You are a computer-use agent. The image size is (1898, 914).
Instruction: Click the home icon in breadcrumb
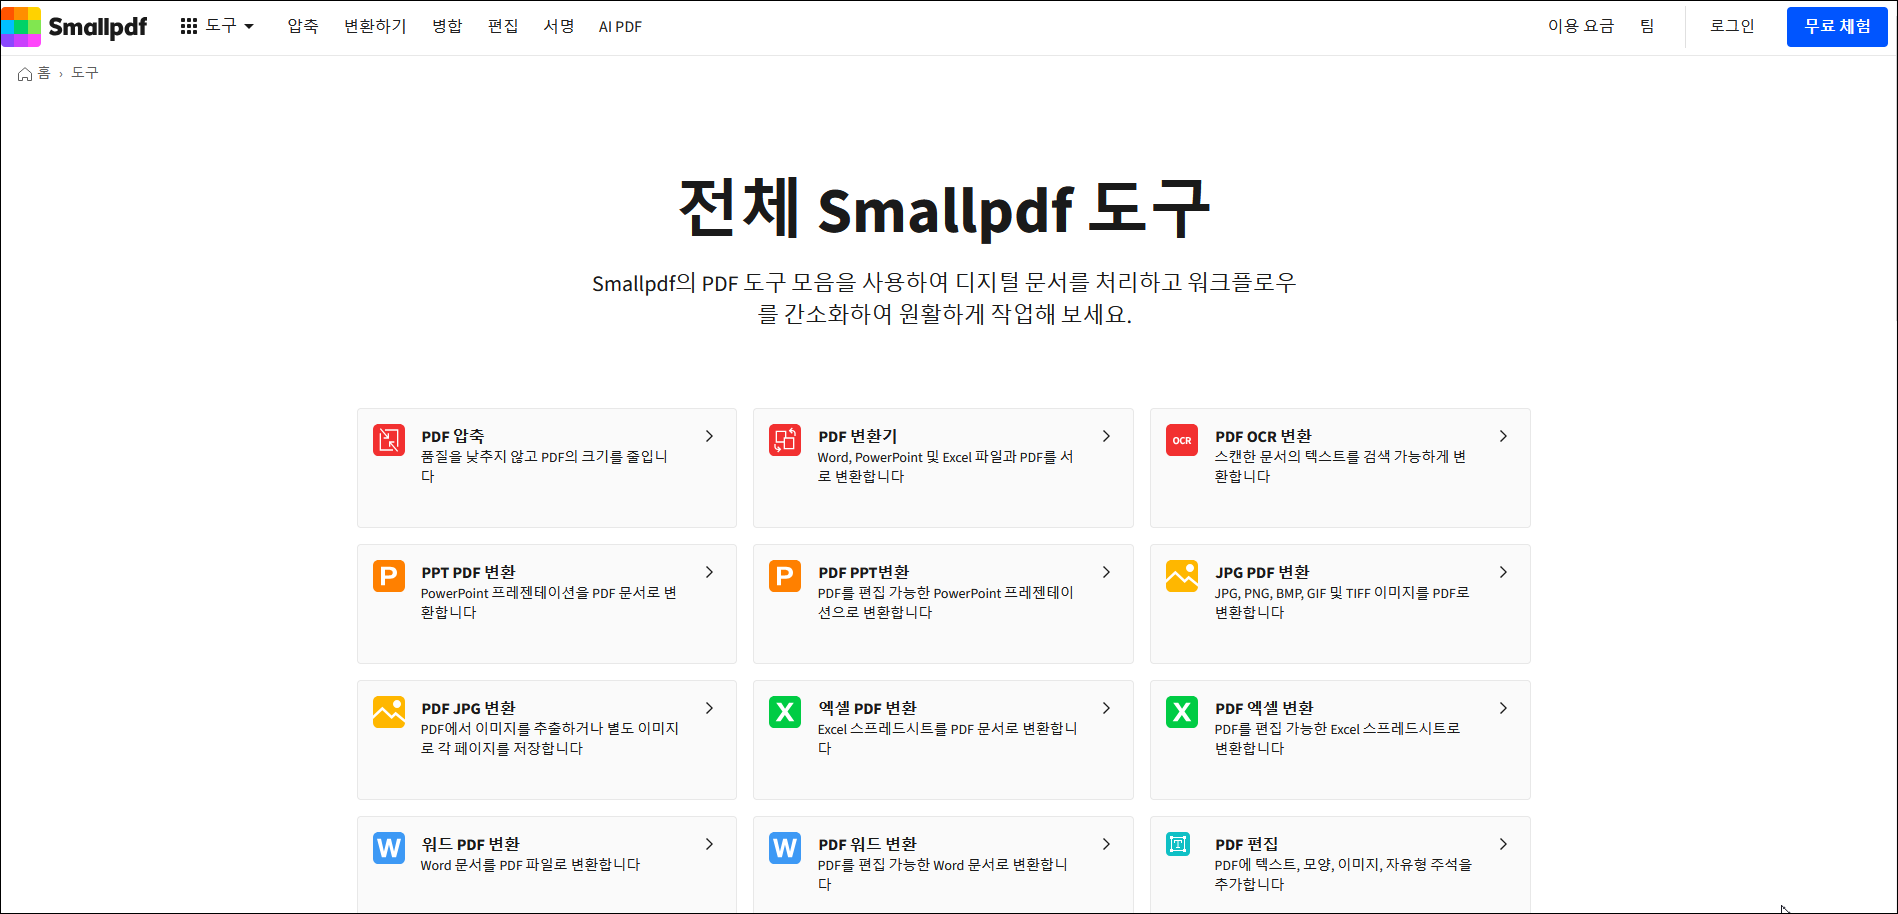click(25, 74)
